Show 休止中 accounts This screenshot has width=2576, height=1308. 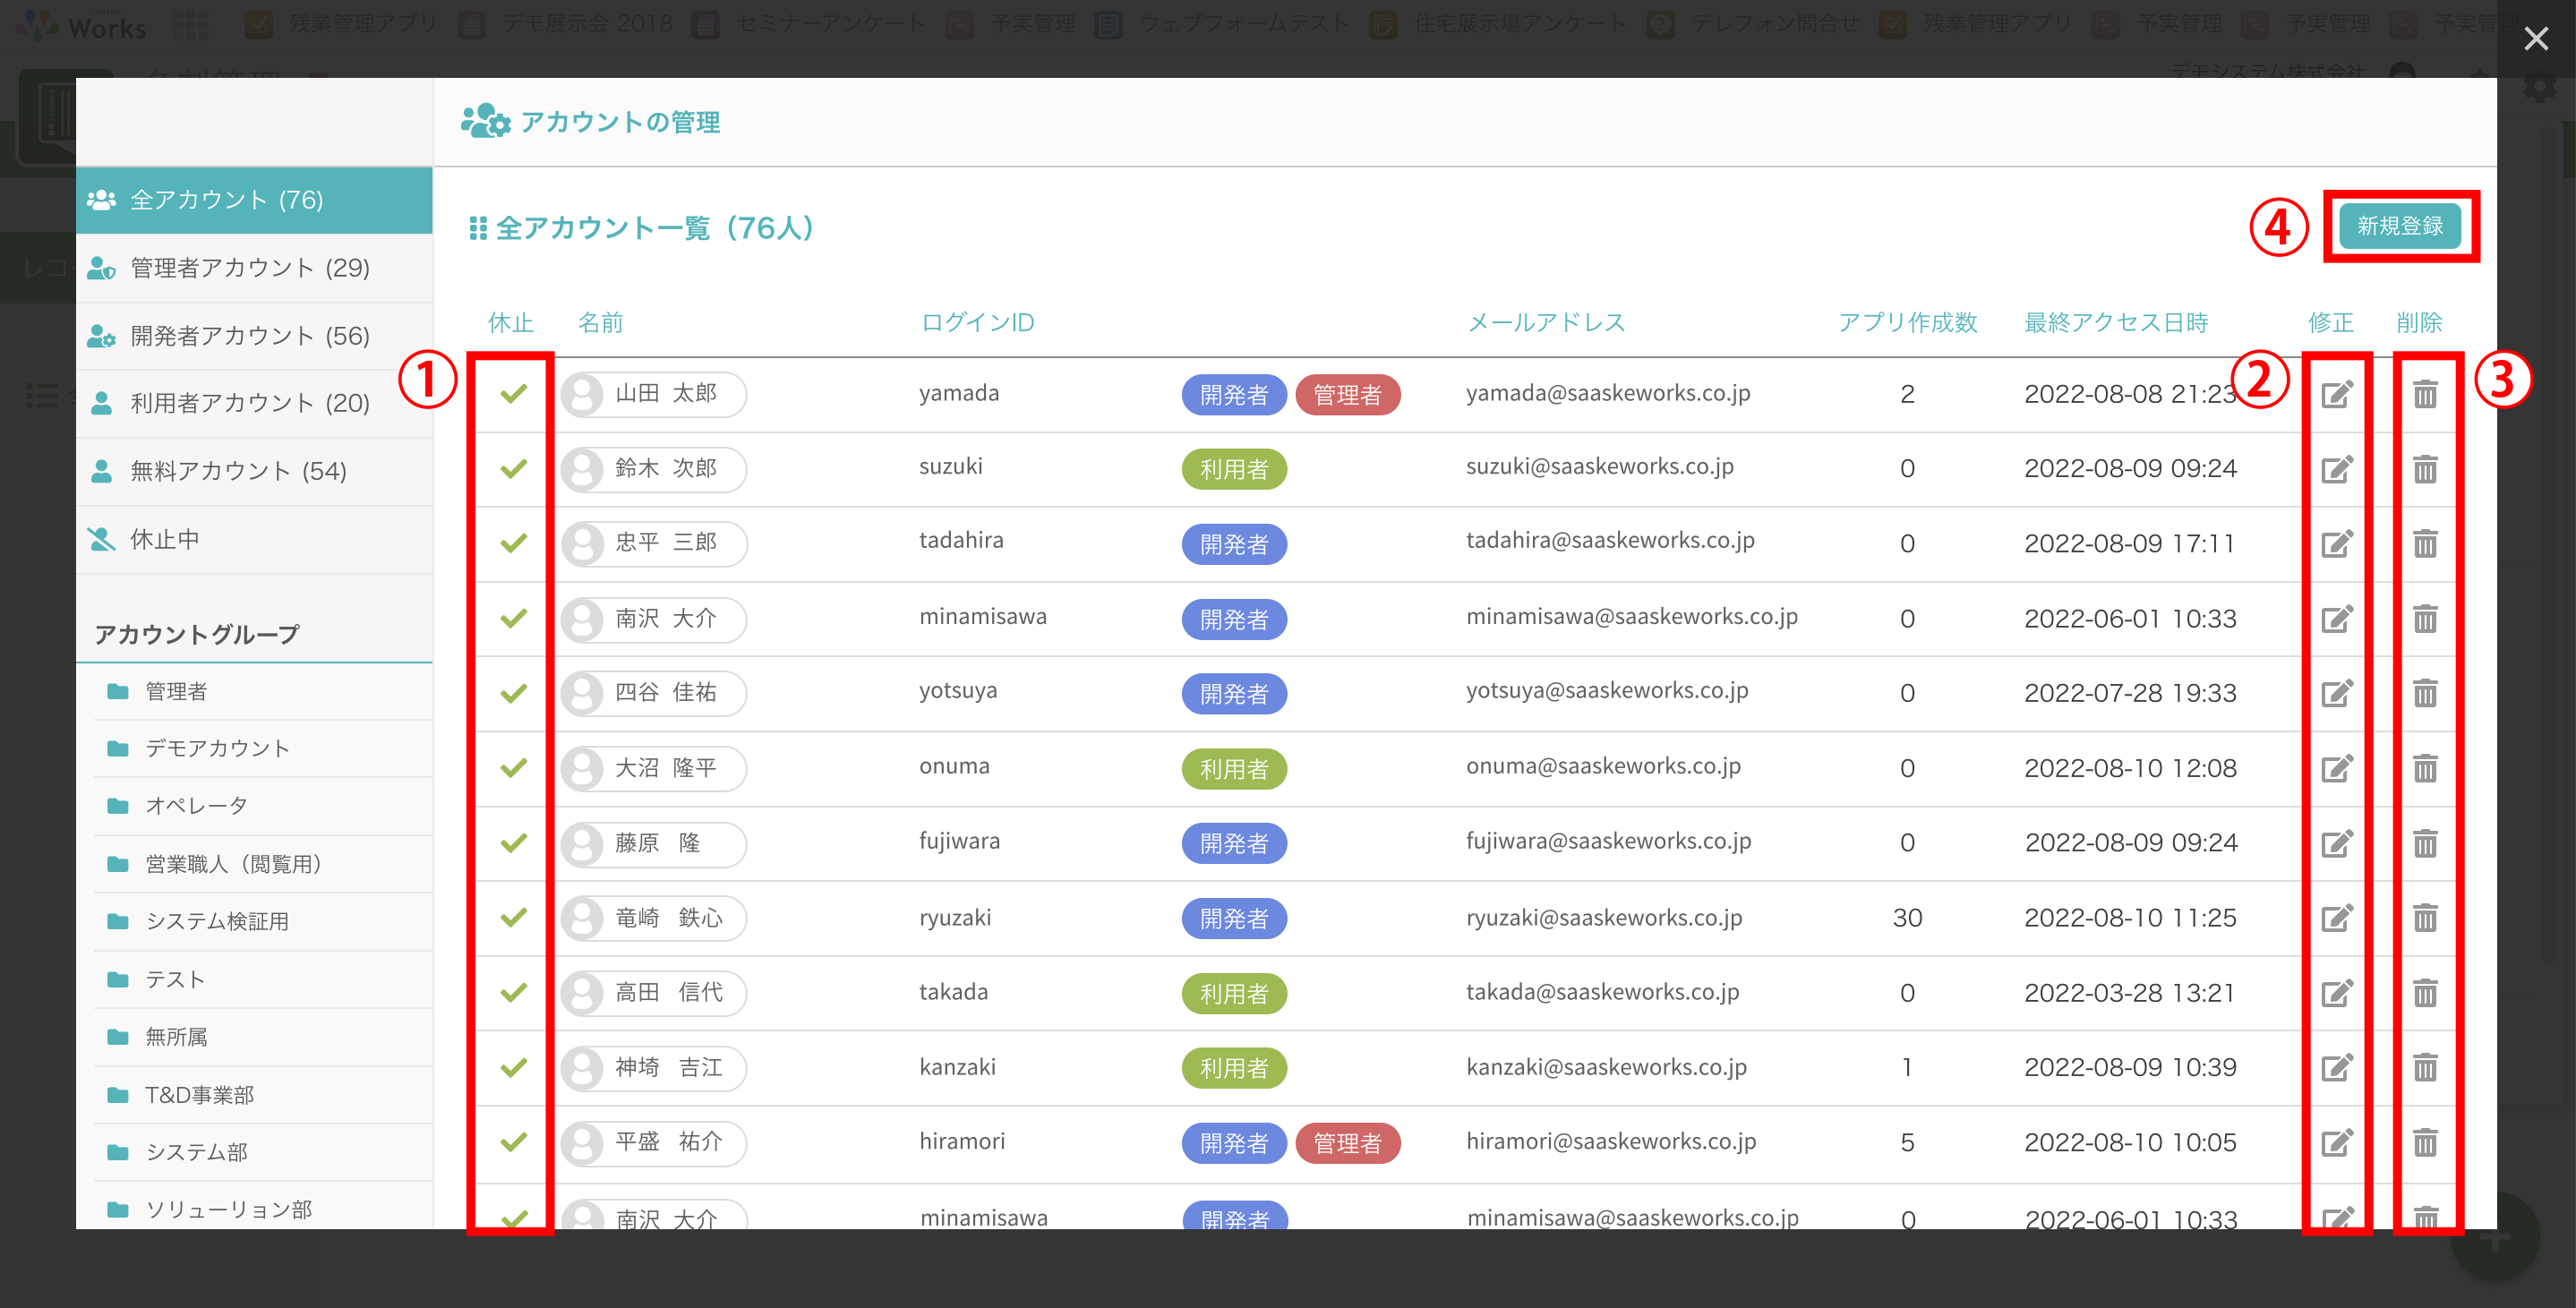coord(254,539)
